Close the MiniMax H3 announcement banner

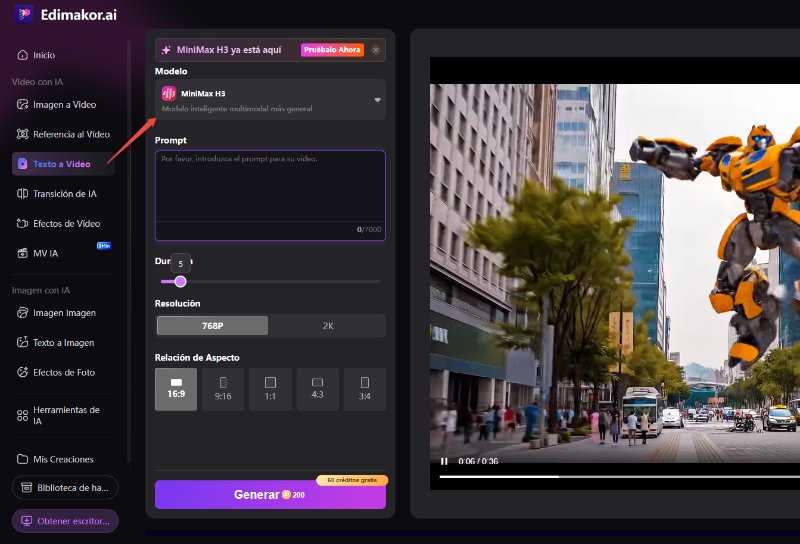[x=376, y=50]
